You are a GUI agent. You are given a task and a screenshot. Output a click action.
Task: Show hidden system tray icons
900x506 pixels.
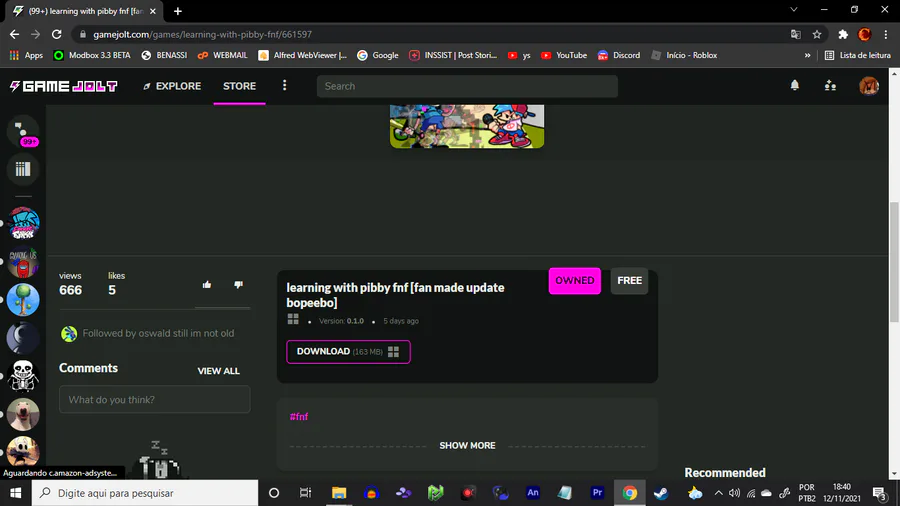(719, 493)
